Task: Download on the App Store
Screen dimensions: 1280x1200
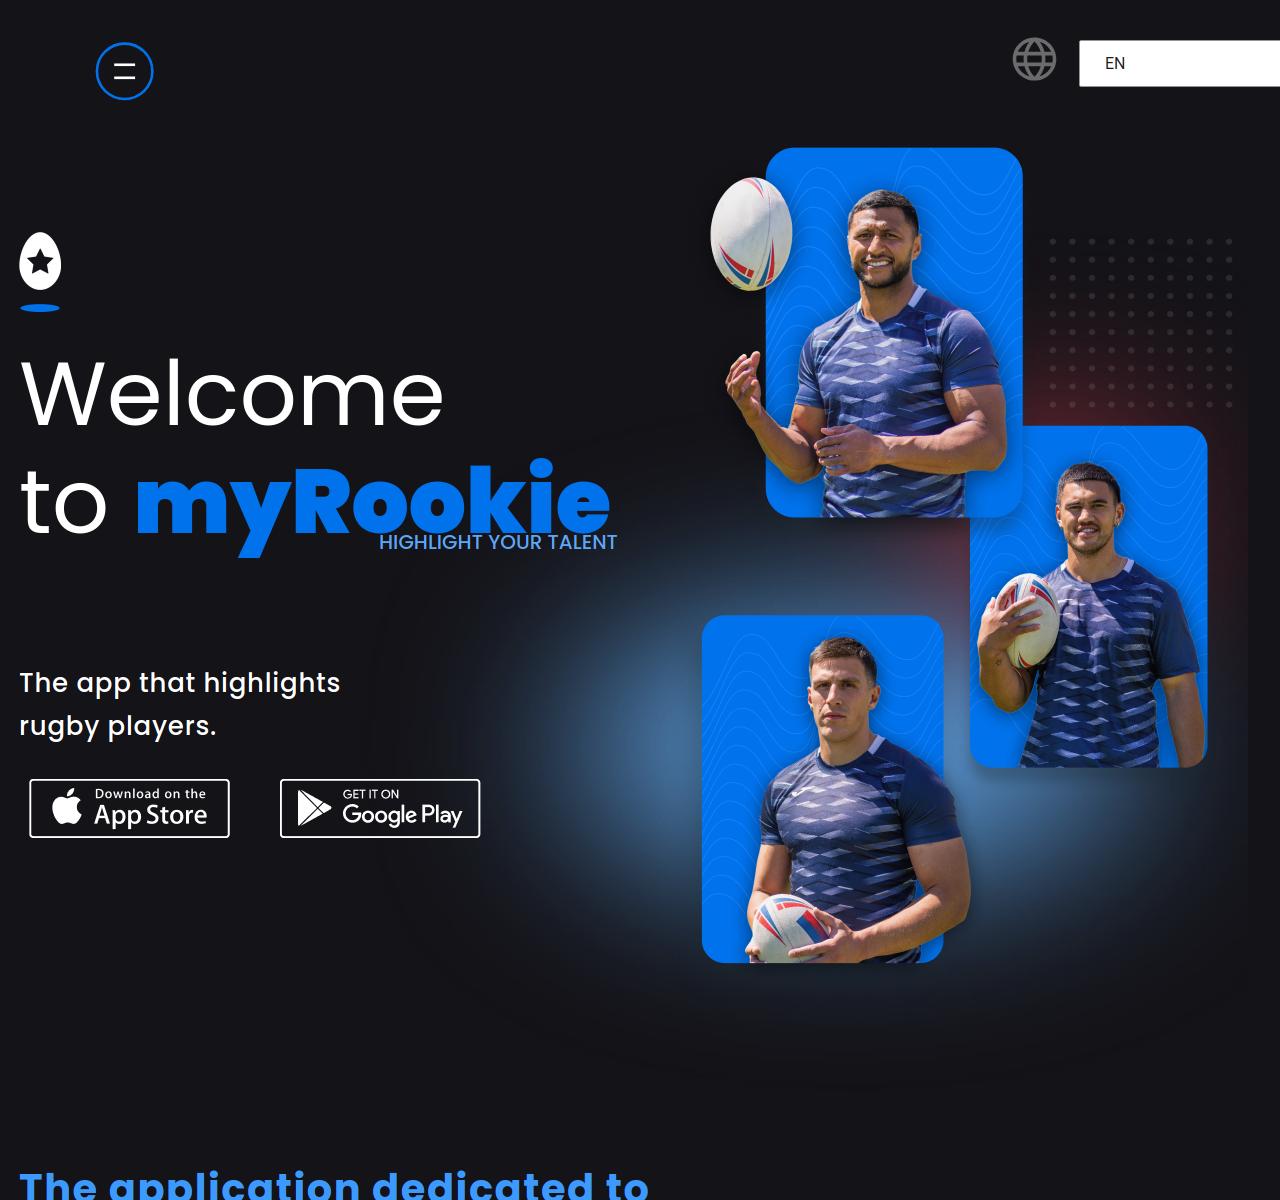Action: pos(129,808)
